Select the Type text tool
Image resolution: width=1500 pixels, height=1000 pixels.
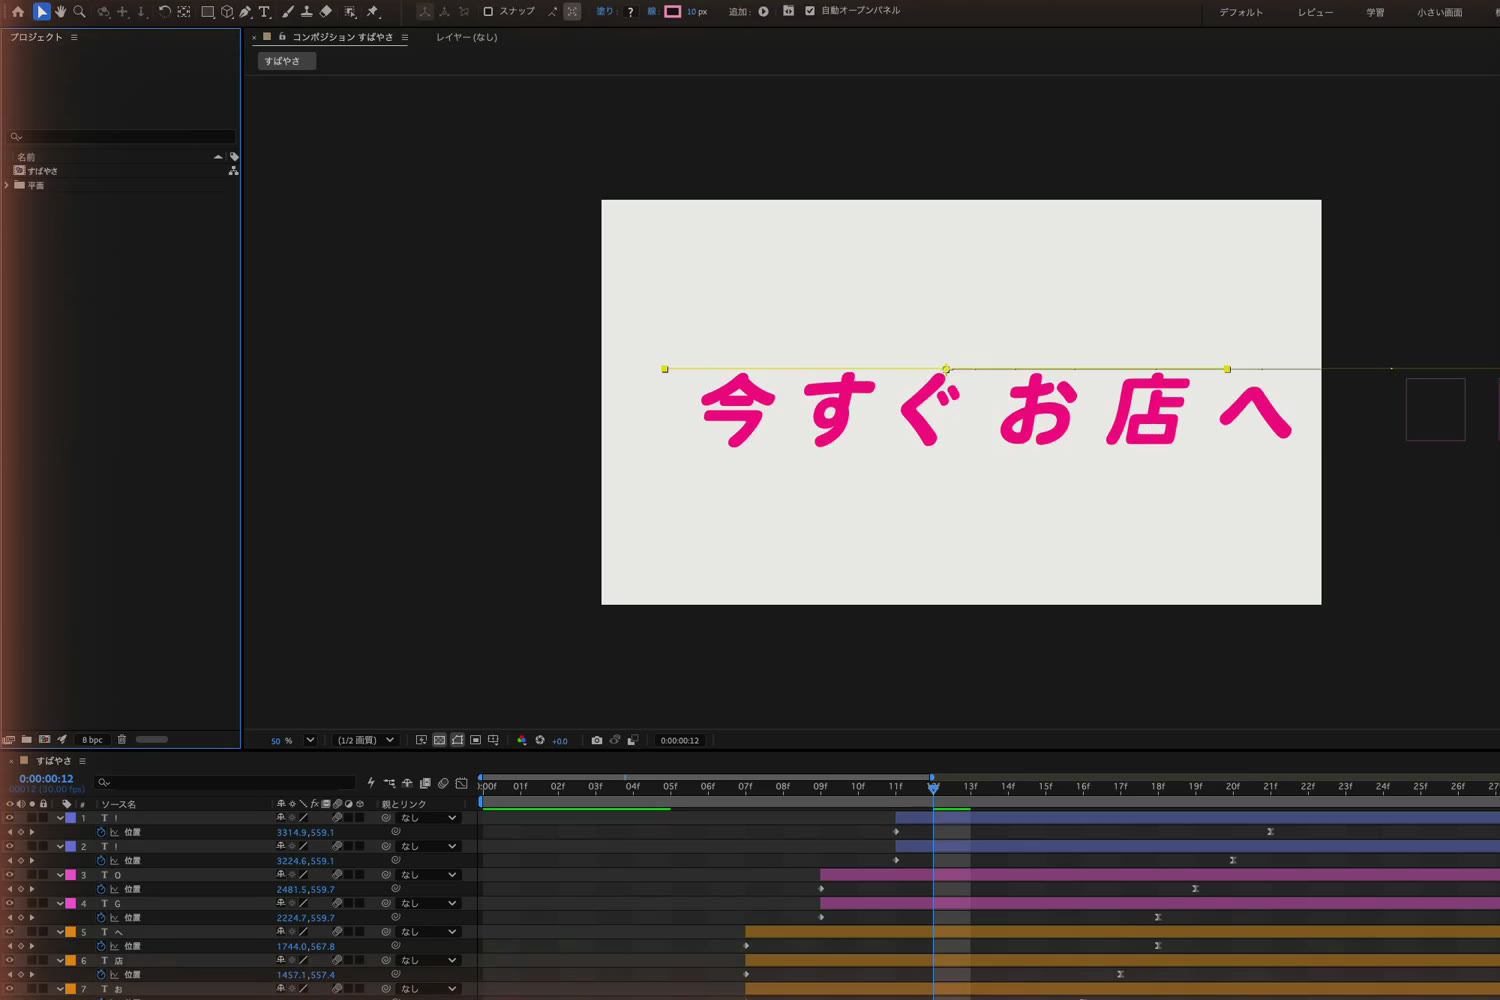tap(265, 12)
